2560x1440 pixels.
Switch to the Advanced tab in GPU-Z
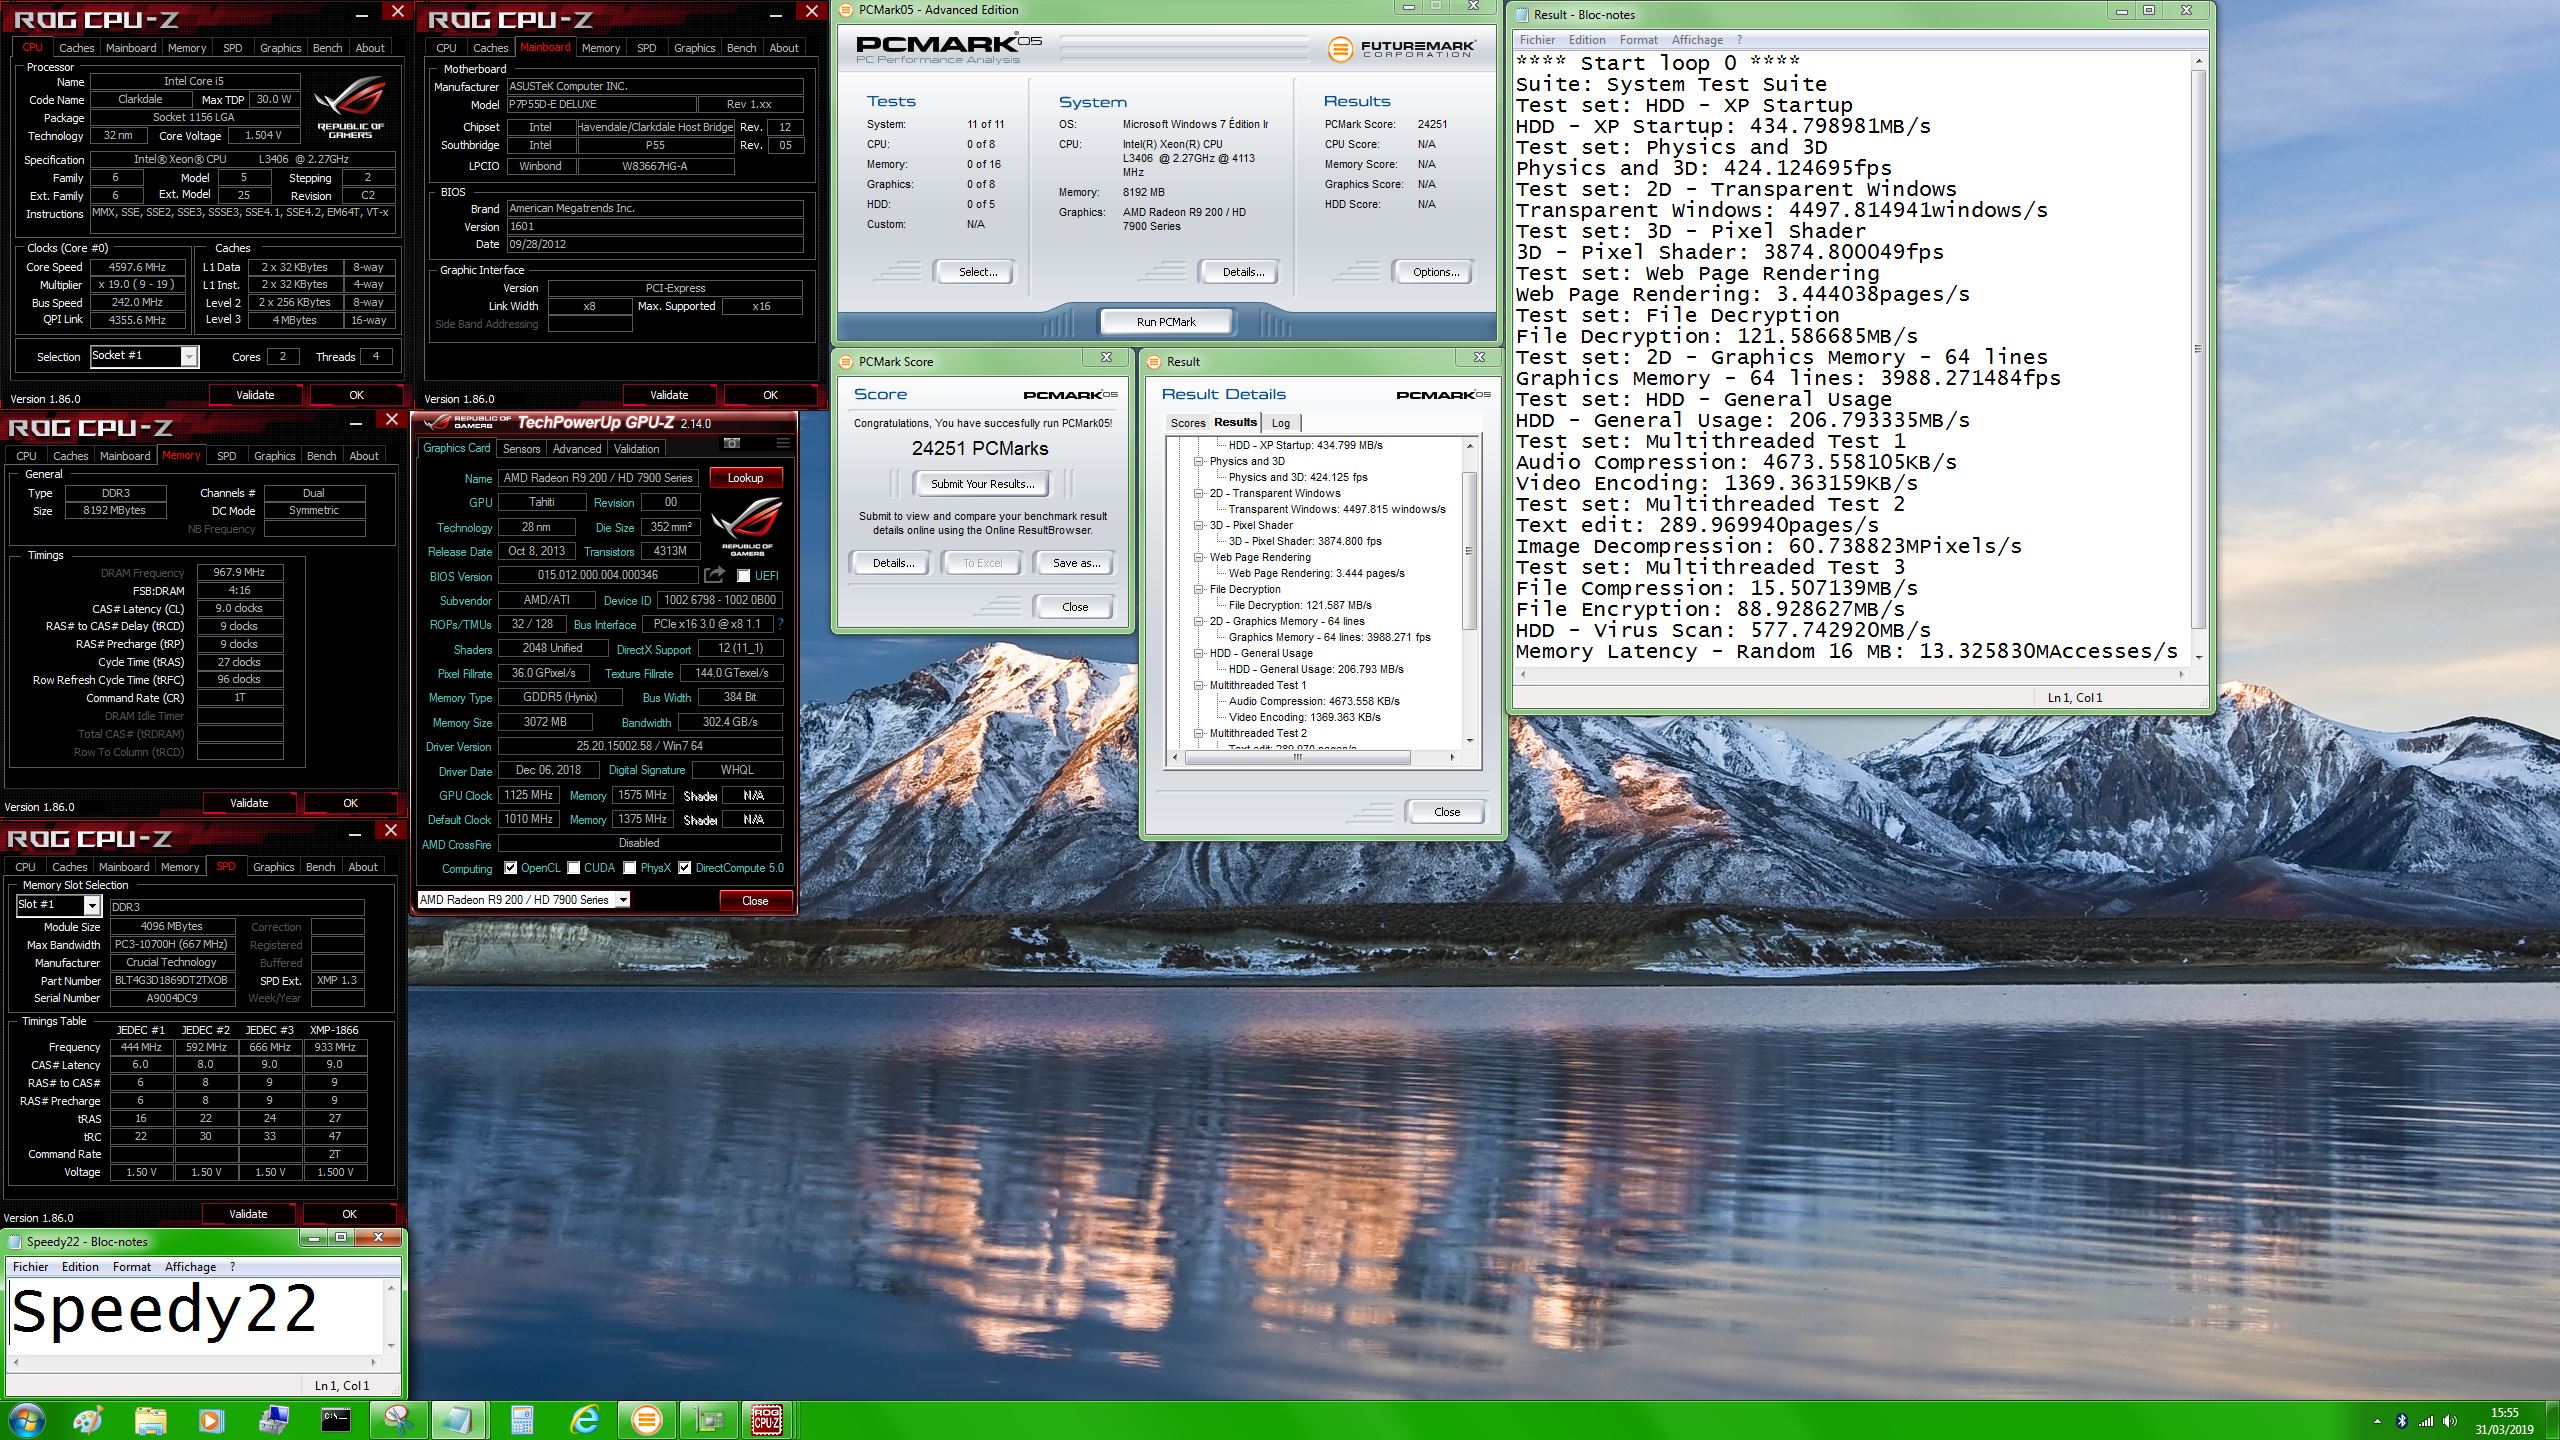tap(577, 449)
